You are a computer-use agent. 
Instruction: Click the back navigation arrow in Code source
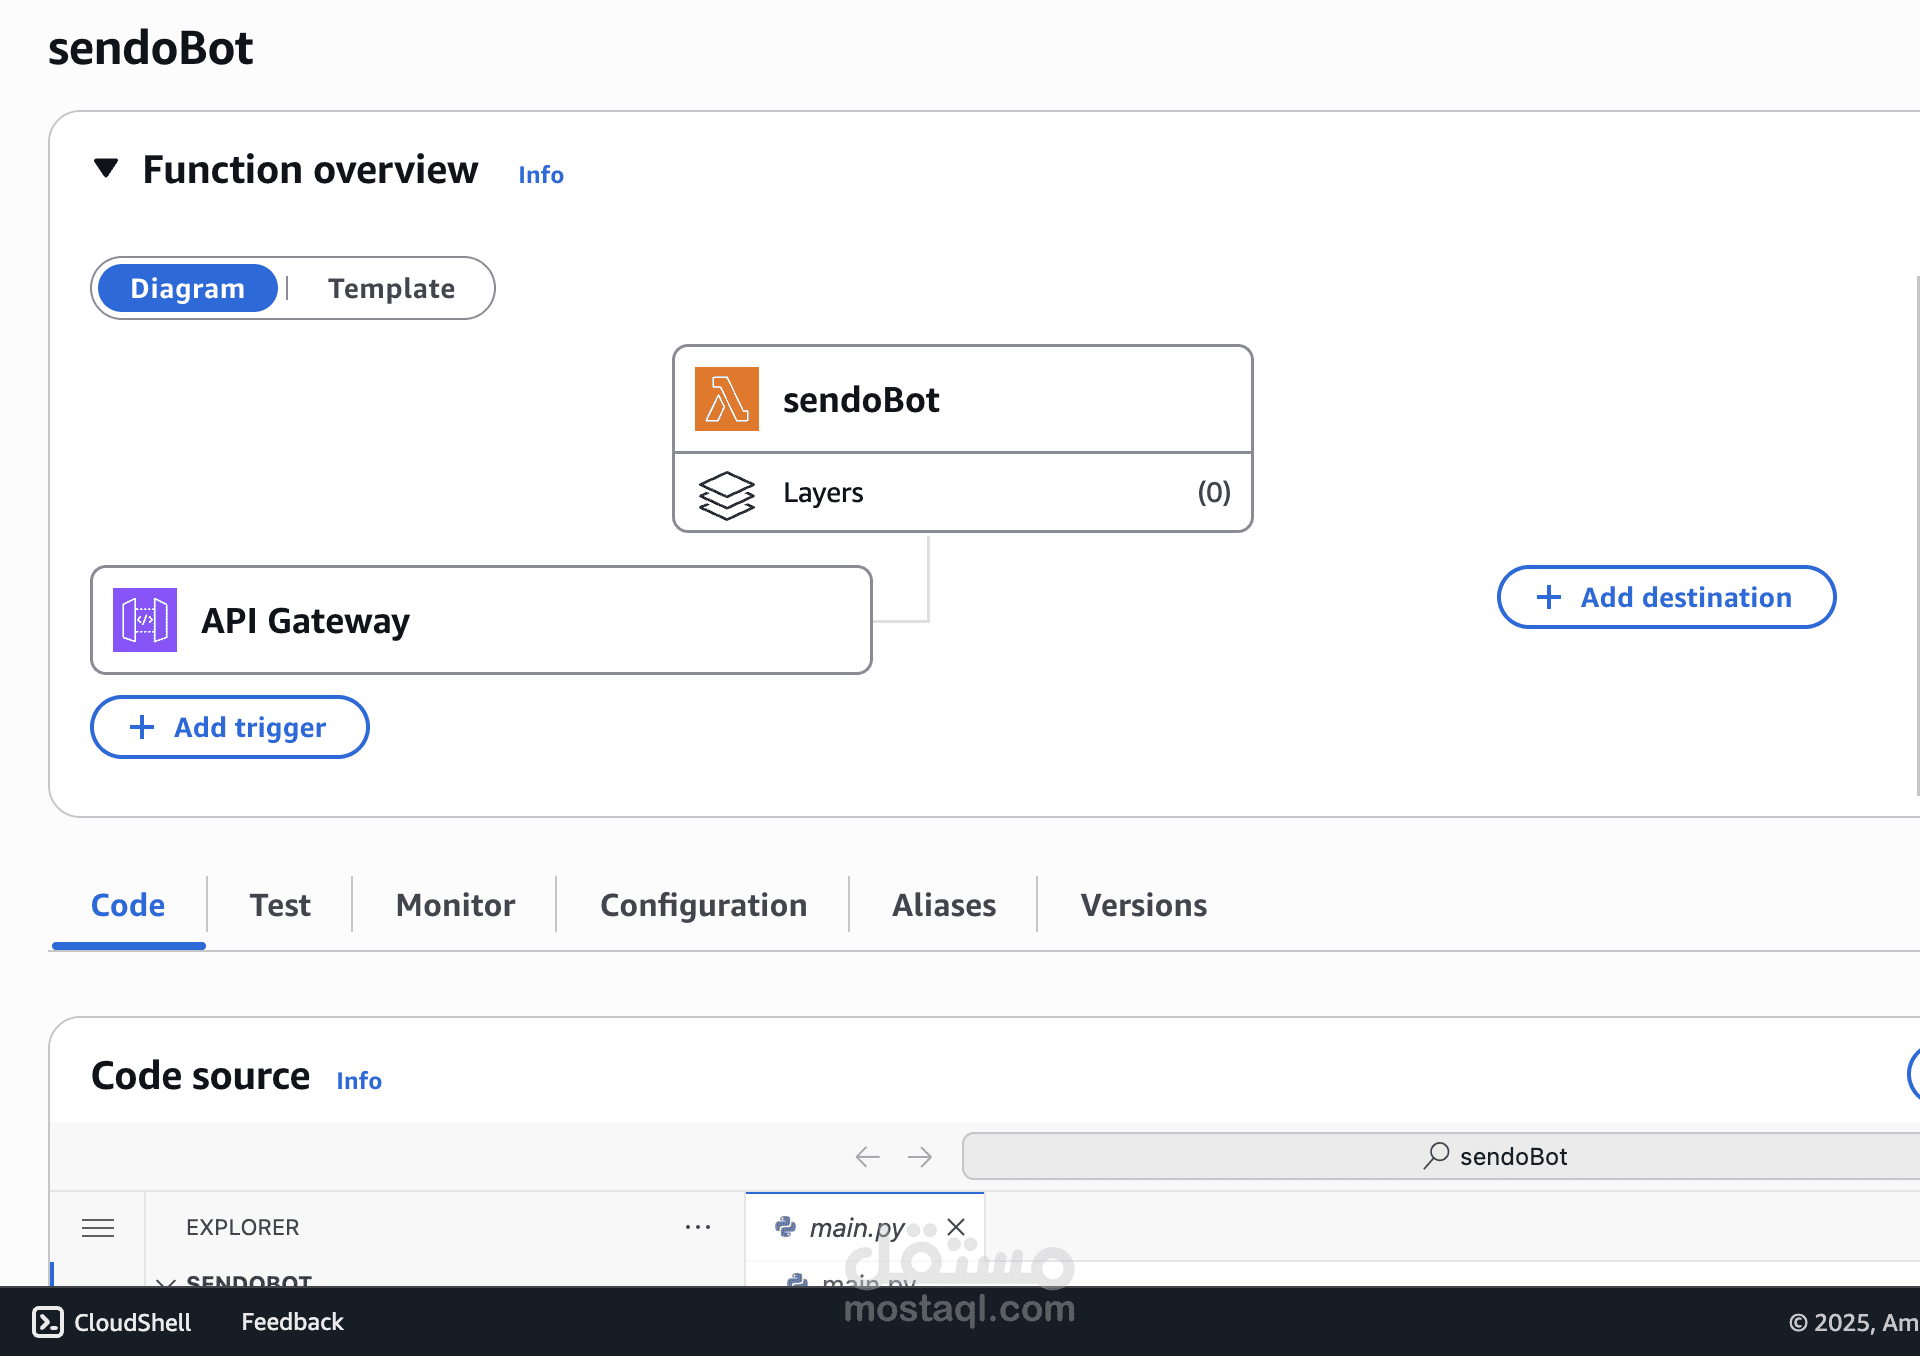pos(866,1157)
